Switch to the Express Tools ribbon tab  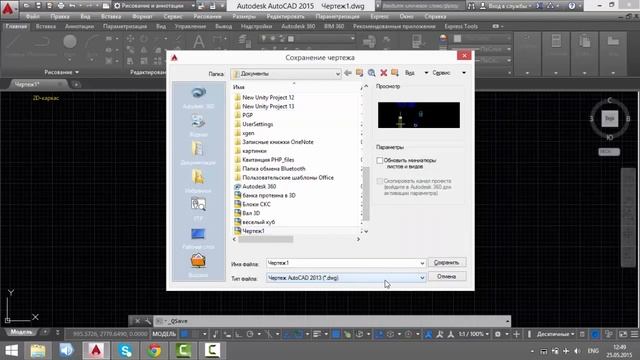click(461, 26)
